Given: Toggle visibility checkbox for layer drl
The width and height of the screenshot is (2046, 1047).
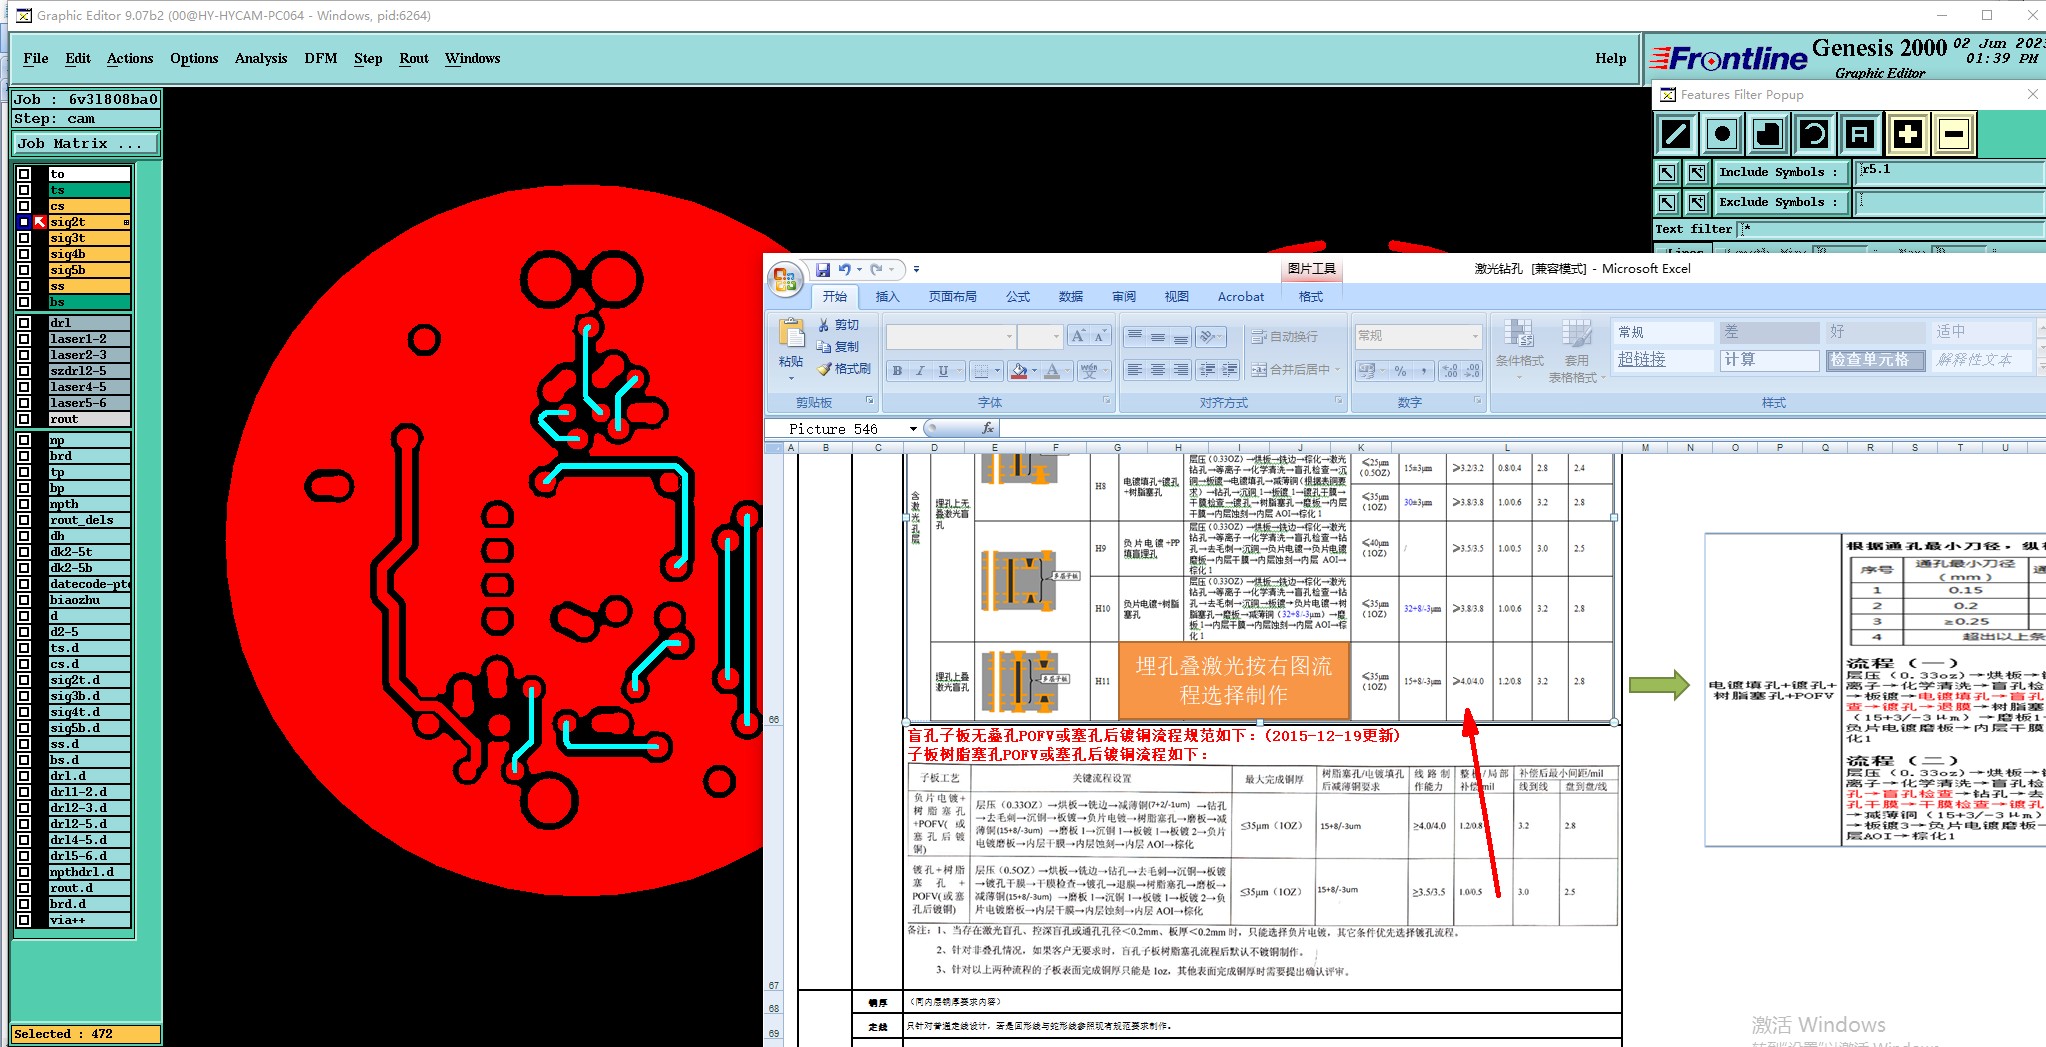Looking at the screenshot, I should [24, 323].
